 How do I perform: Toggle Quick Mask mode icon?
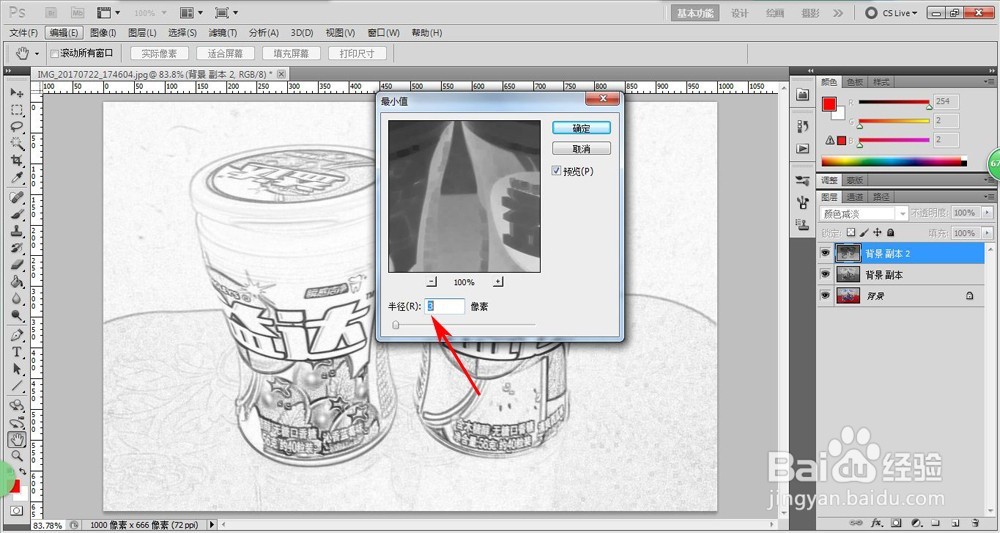coord(17,511)
